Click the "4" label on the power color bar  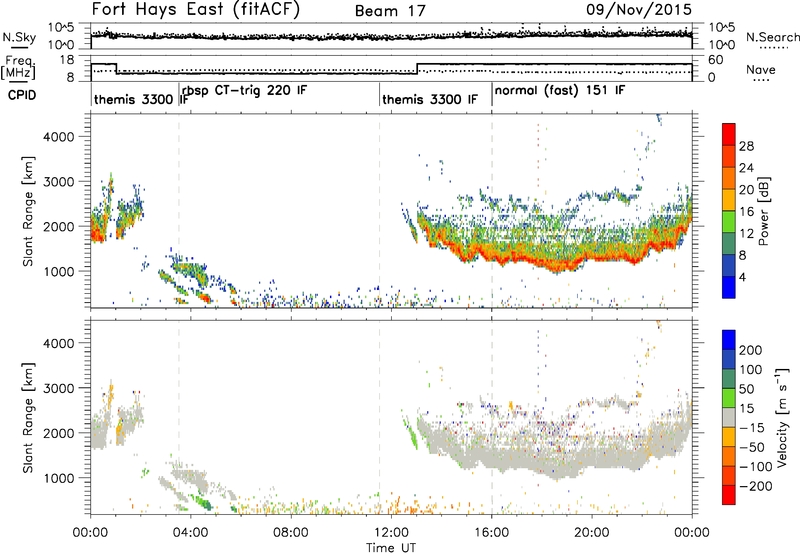(742, 278)
